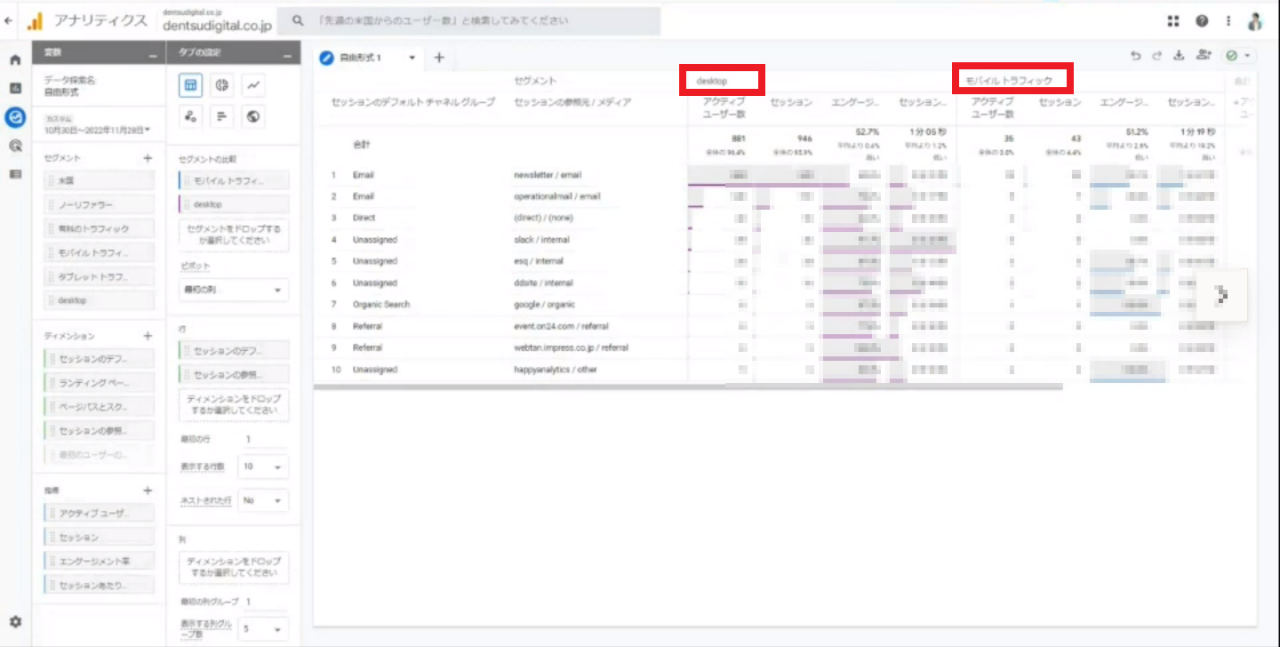Open the Google apps grid

(1173, 21)
